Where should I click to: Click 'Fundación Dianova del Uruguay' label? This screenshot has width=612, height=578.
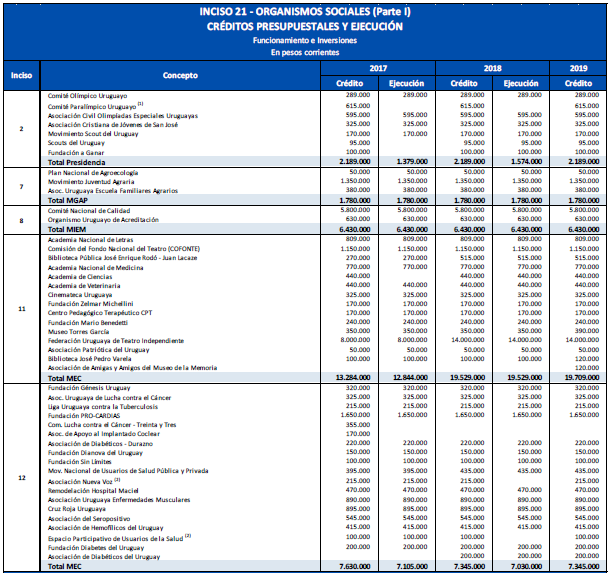pyautogui.click(x=95, y=453)
